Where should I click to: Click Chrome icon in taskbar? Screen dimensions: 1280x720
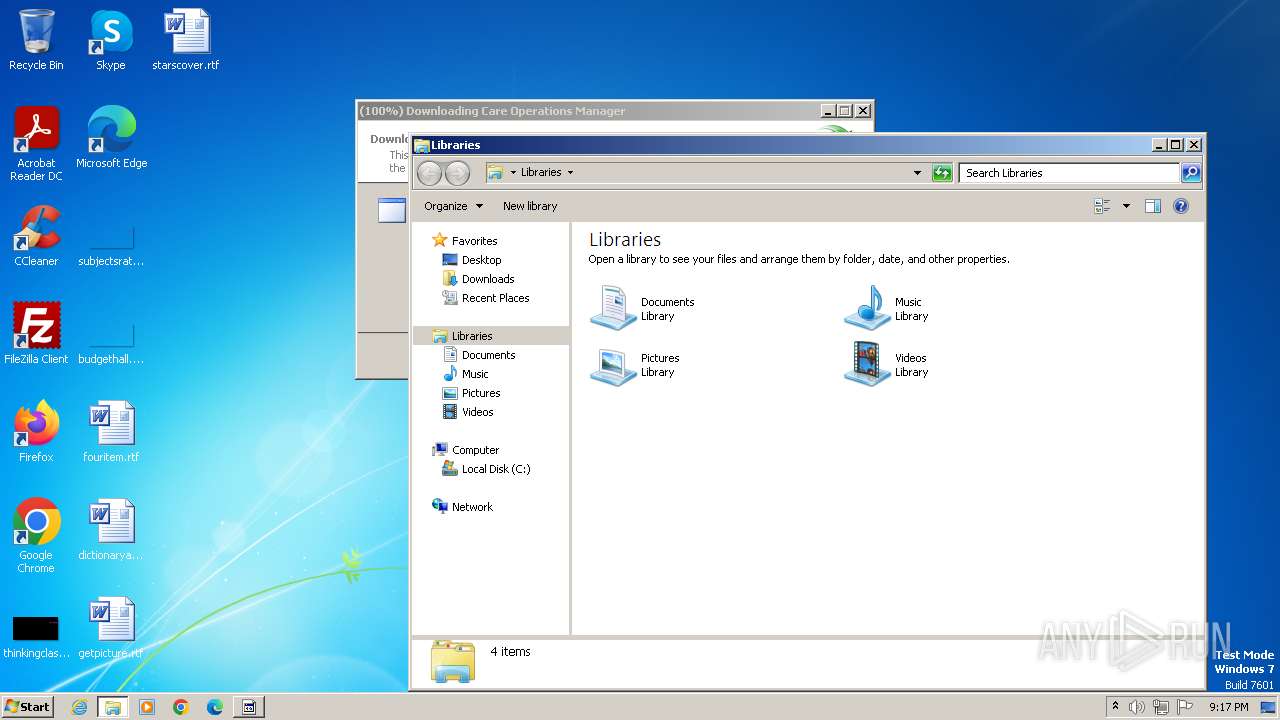tap(181, 707)
